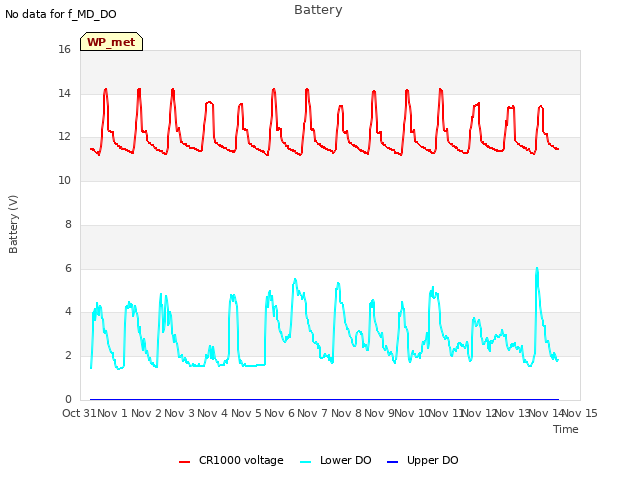
Task: Click the WP_met label tag
Action: click(111, 42)
